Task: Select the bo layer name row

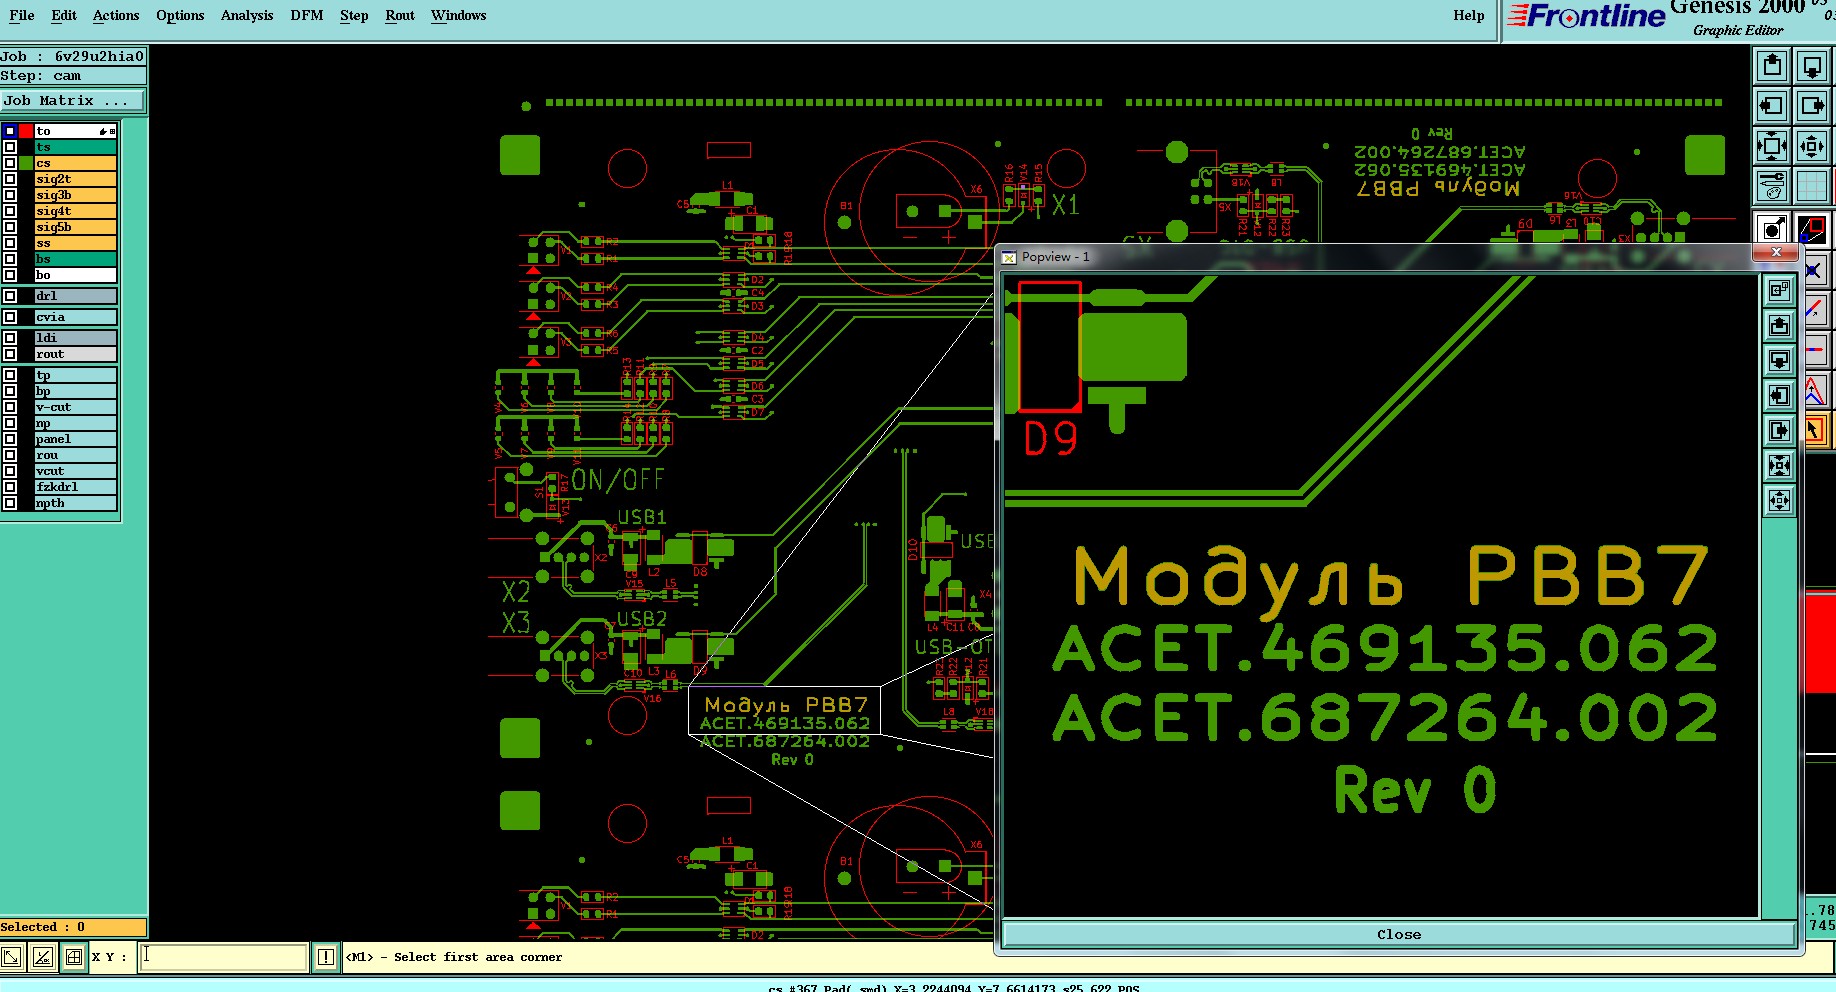Action: click(76, 275)
